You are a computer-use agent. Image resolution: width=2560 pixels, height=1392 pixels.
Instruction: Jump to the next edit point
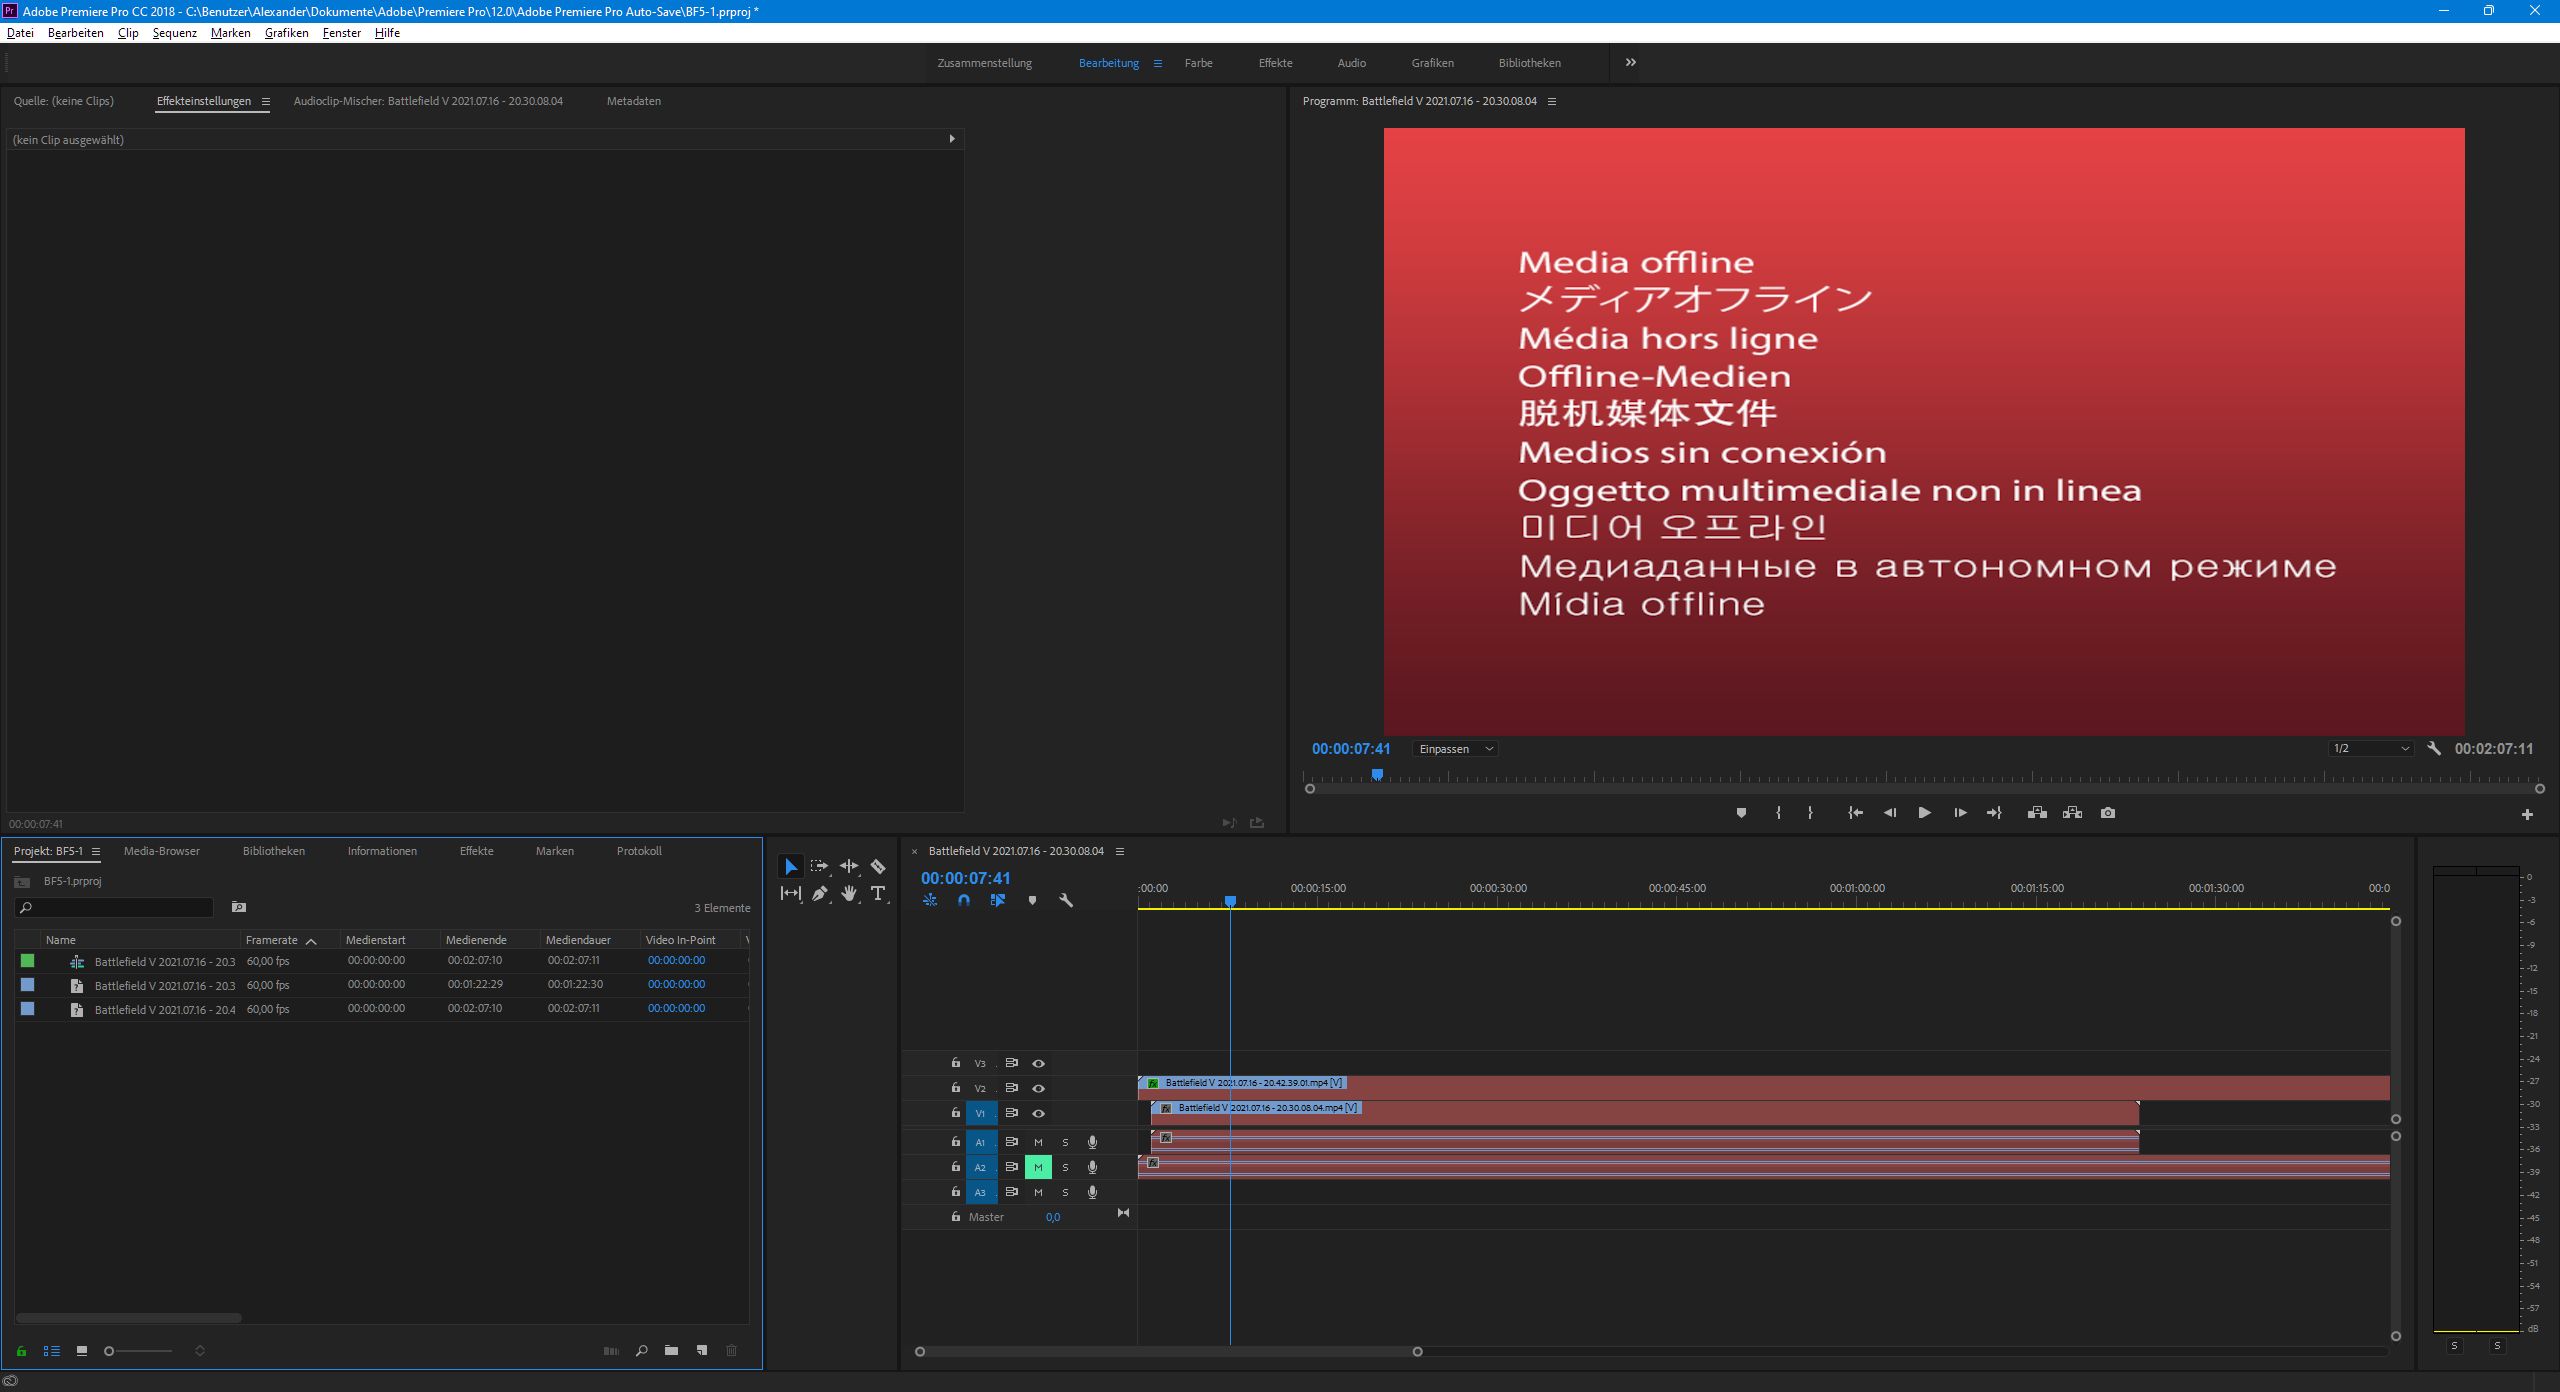coord(1994,813)
